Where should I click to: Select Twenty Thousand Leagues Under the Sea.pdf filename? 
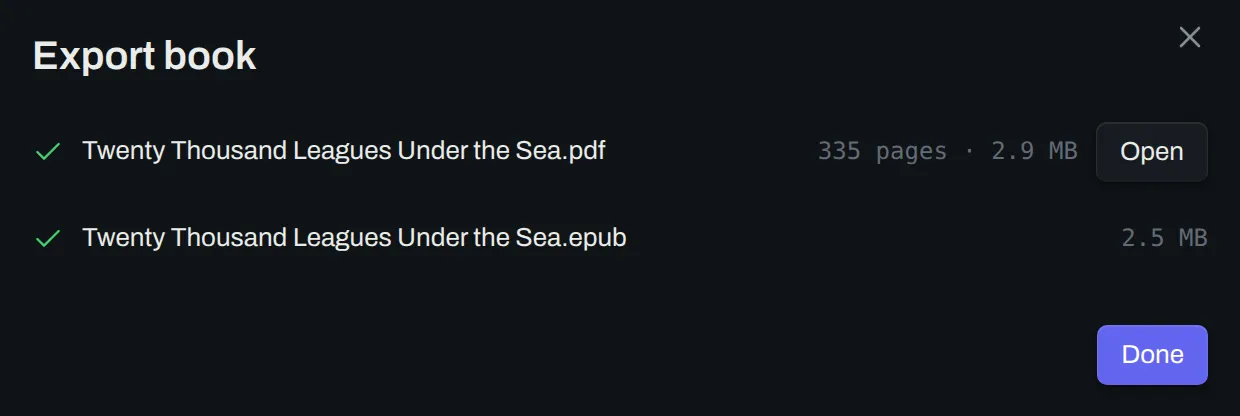point(344,151)
